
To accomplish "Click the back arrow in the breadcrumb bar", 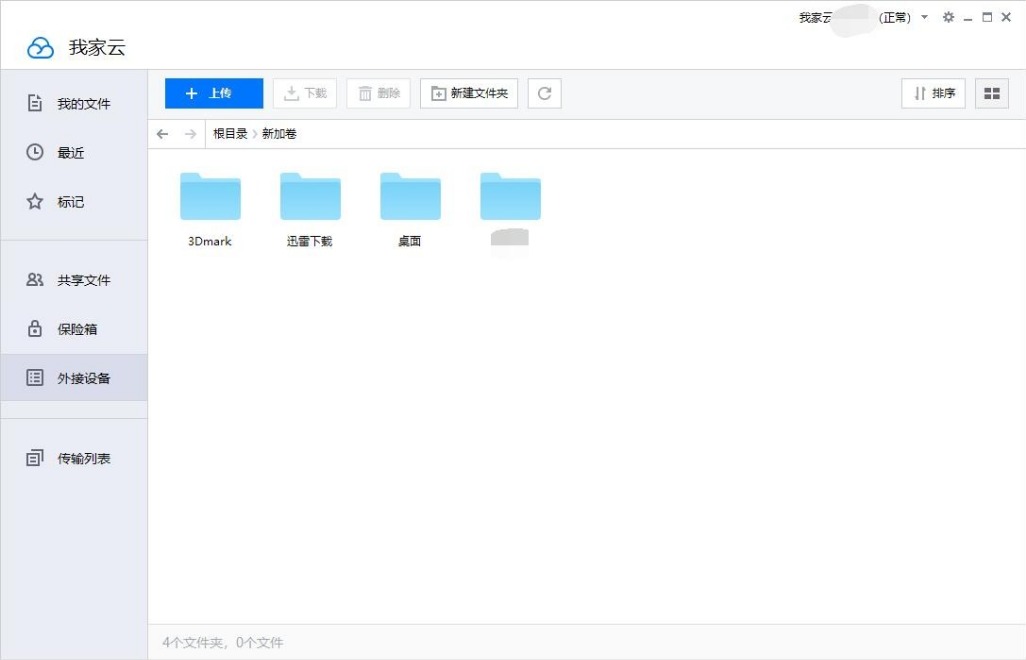I will pyautogui.click(x=162, y=133).
